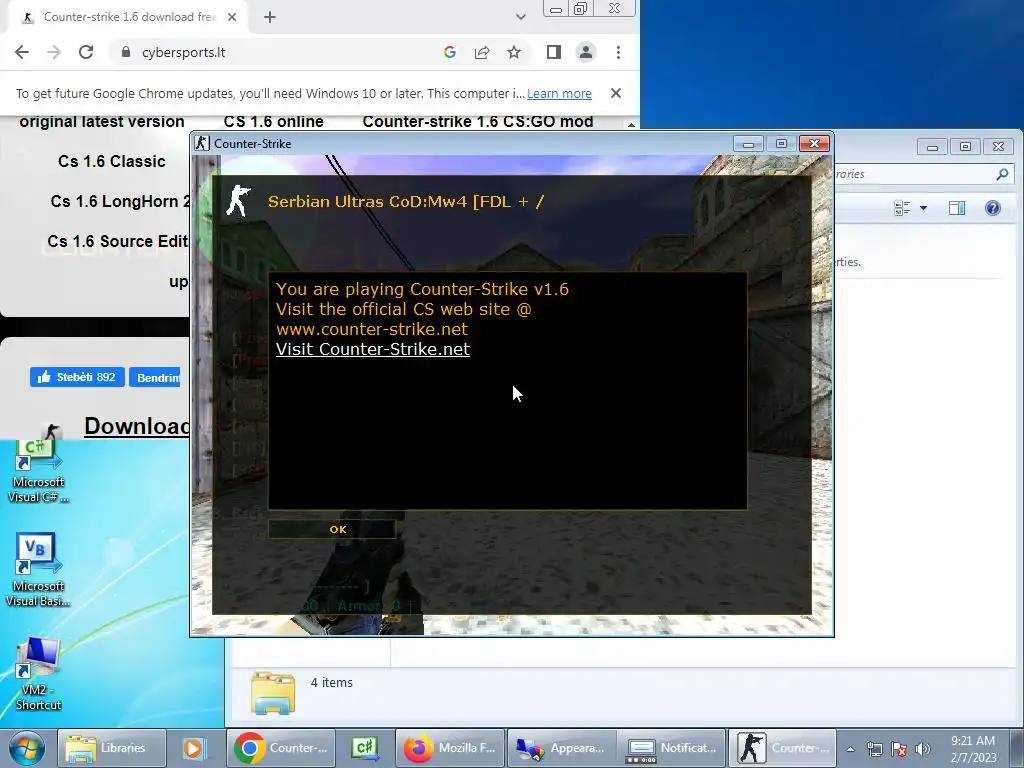Image resolution: width=1024 pixels, height=768 pixels.
Task: Click the Bendrinti share button
Action: tap(155, 377)
